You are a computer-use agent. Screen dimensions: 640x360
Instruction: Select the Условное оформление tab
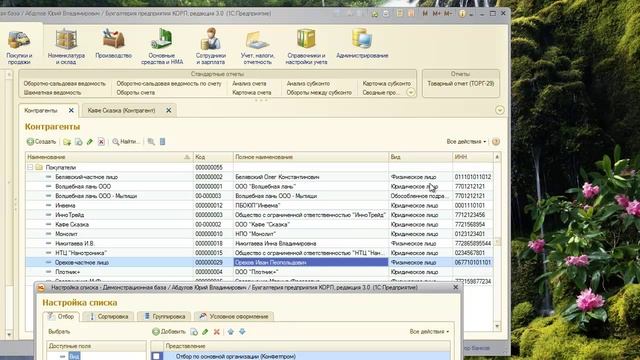(x=233, y=316)
